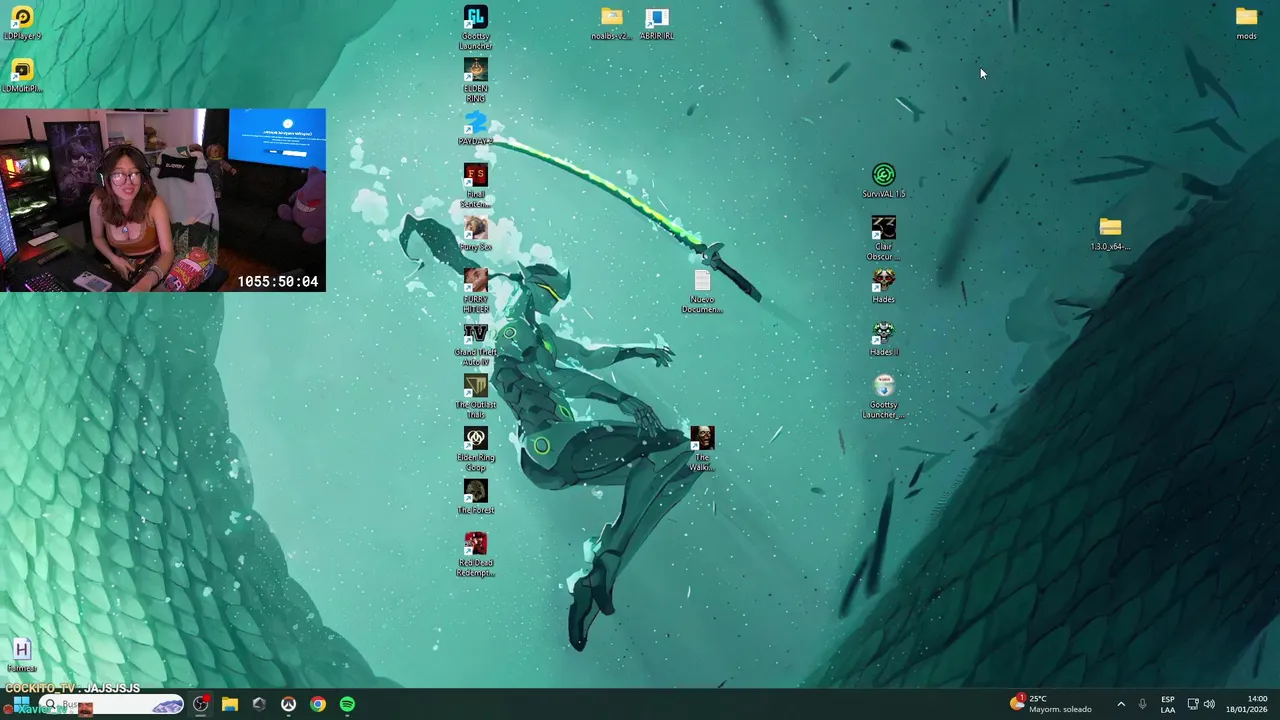1280x720 pixels.
Task: Open OBS Studio from the taskbar
Action: click(201, 704)
